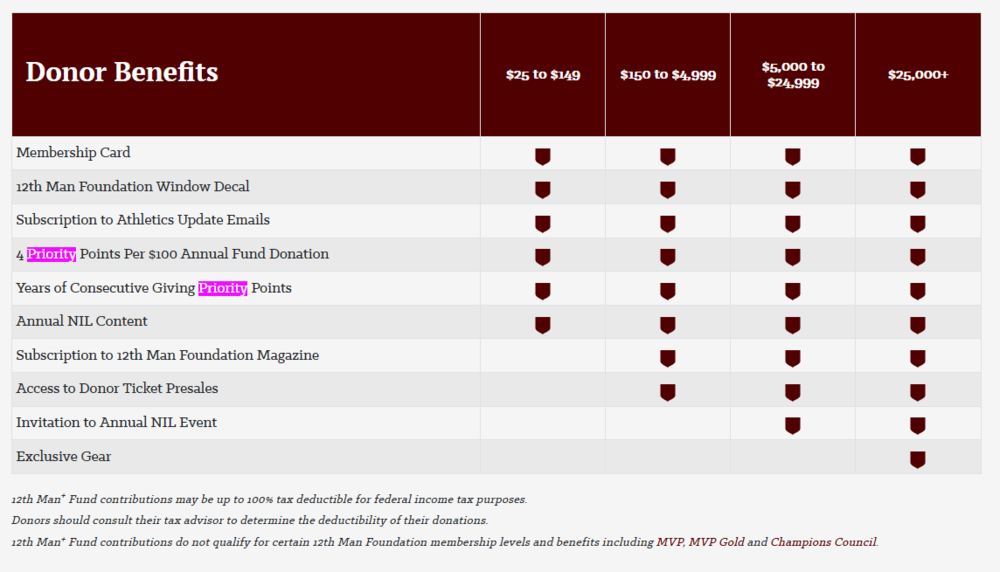
Task: Open the MVP membership link
Action: point(670,542)
